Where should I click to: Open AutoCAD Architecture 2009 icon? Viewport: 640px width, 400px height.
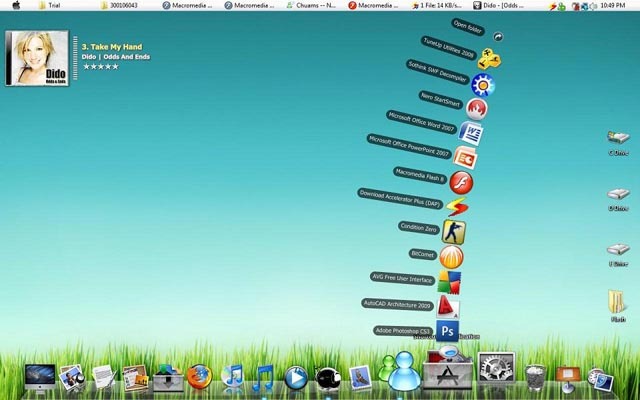click(449, 306)
